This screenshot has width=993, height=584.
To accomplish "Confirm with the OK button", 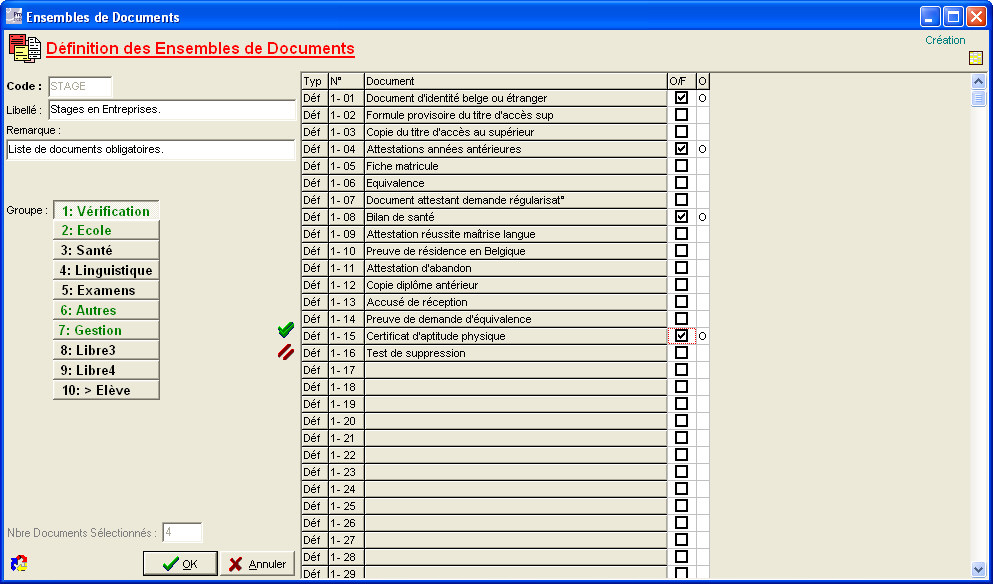I will point(180,564).
